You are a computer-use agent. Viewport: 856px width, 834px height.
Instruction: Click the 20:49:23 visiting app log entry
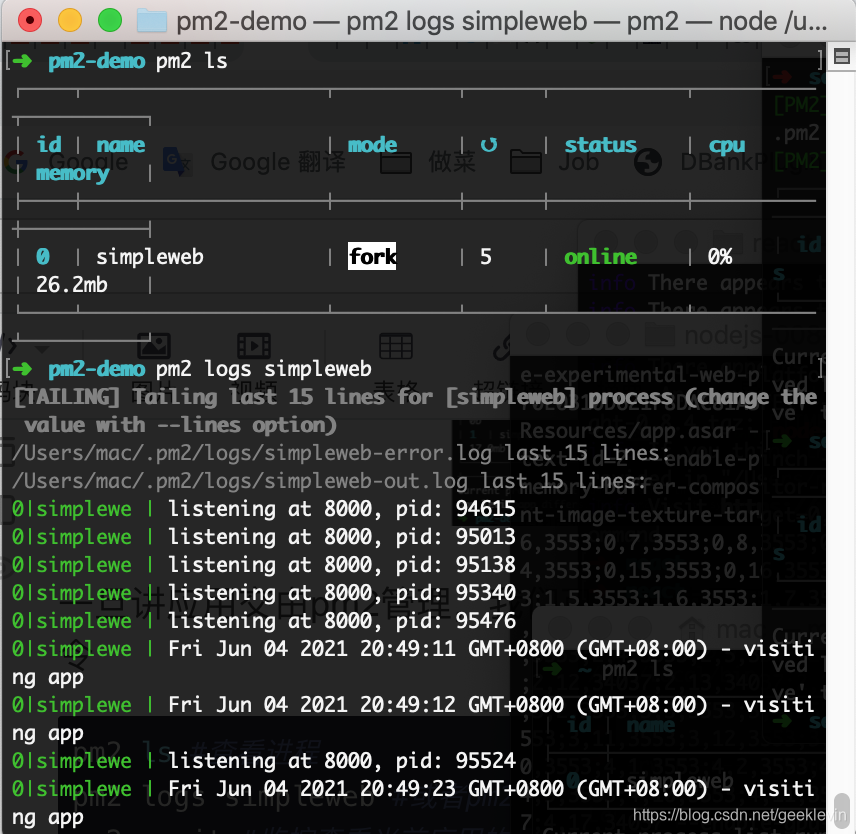(x=413, y=802)
